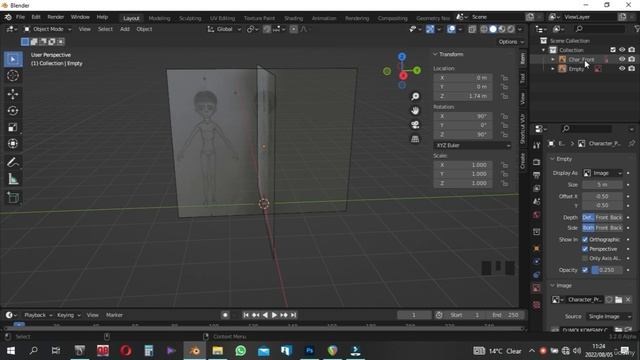
Task: Open the Object Data properties tab
Action: 537,288
